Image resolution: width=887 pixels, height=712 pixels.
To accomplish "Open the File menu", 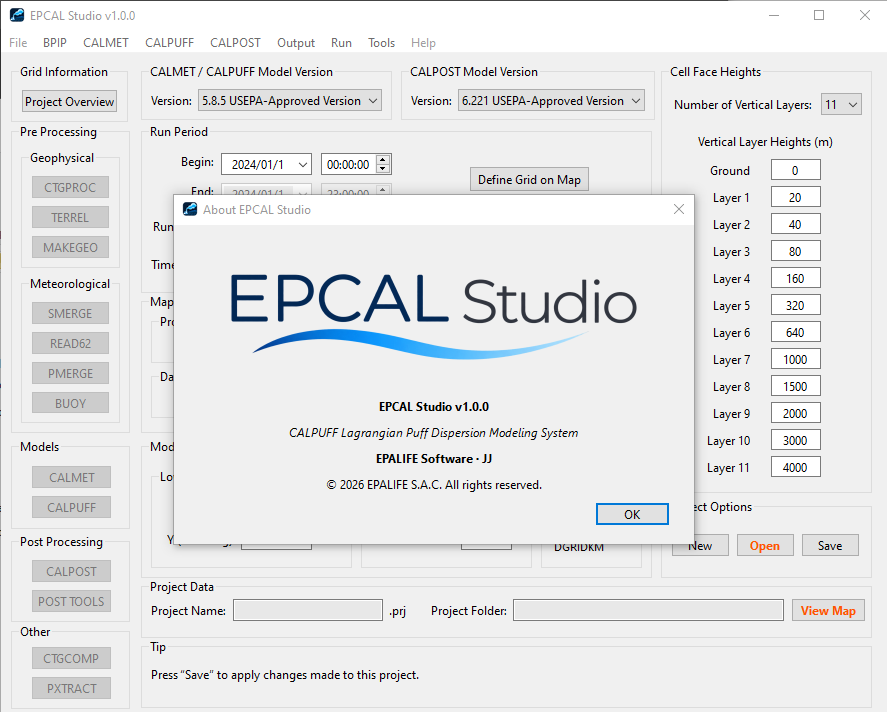I will point(18,43).
